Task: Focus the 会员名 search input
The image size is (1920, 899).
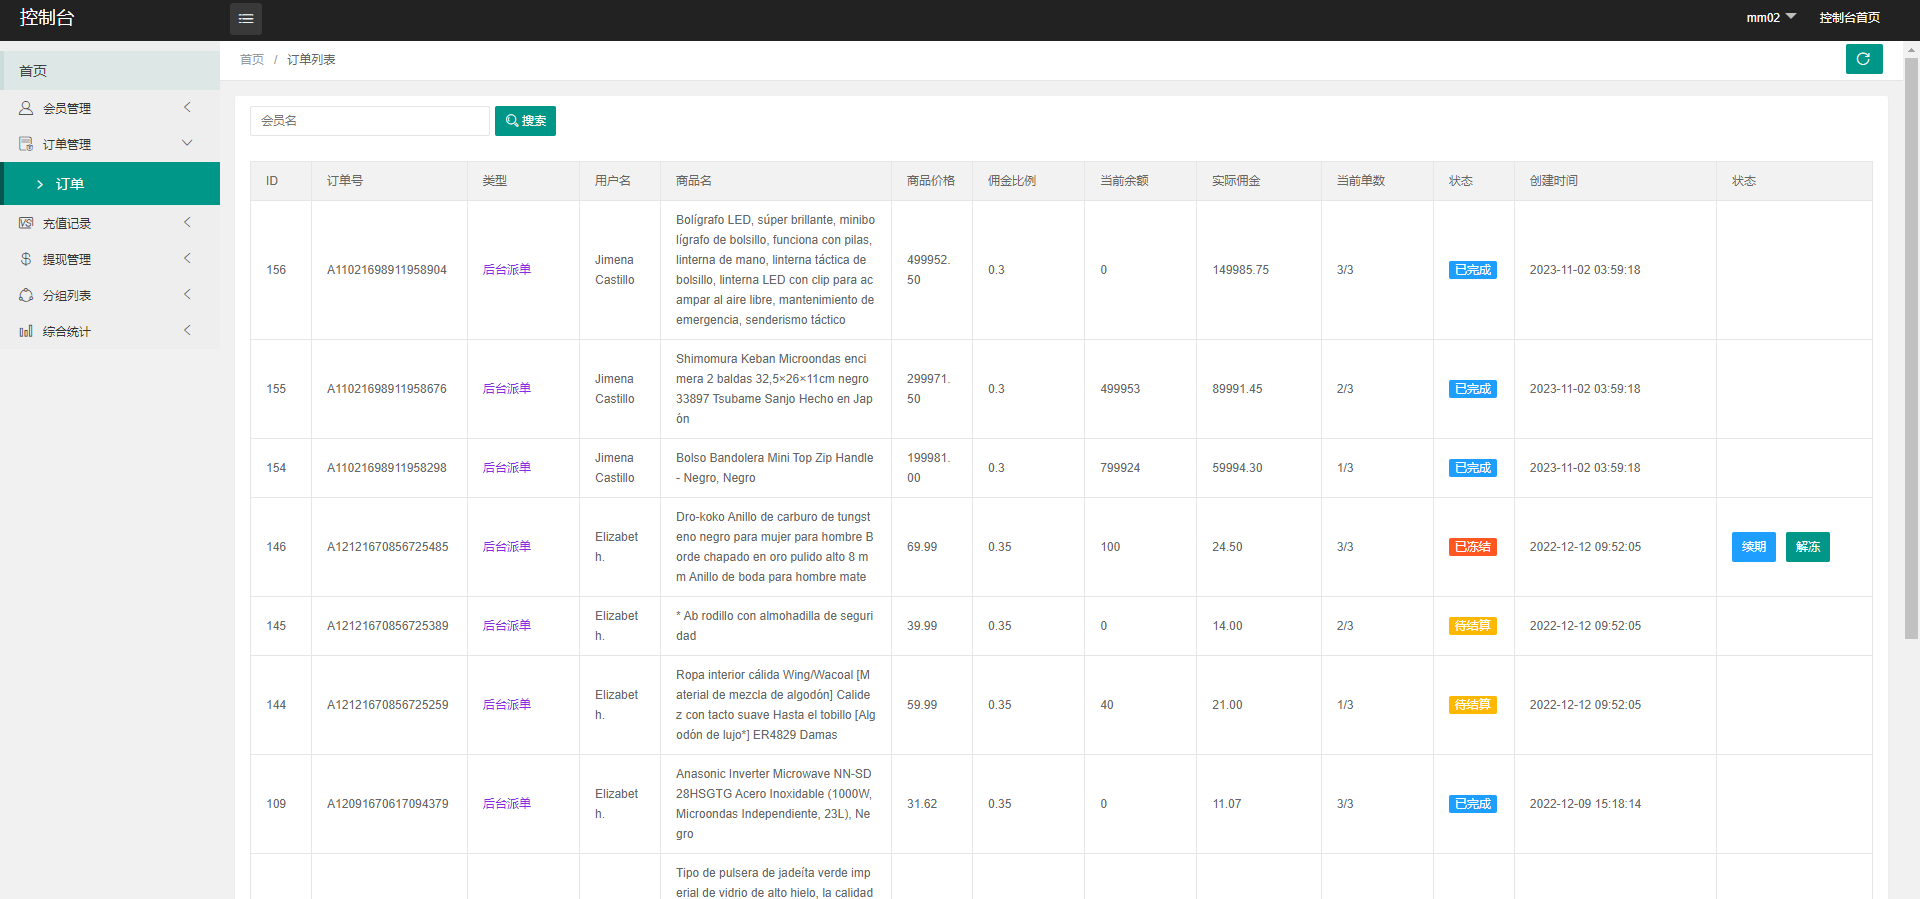Action: click(x=370, y=121)
